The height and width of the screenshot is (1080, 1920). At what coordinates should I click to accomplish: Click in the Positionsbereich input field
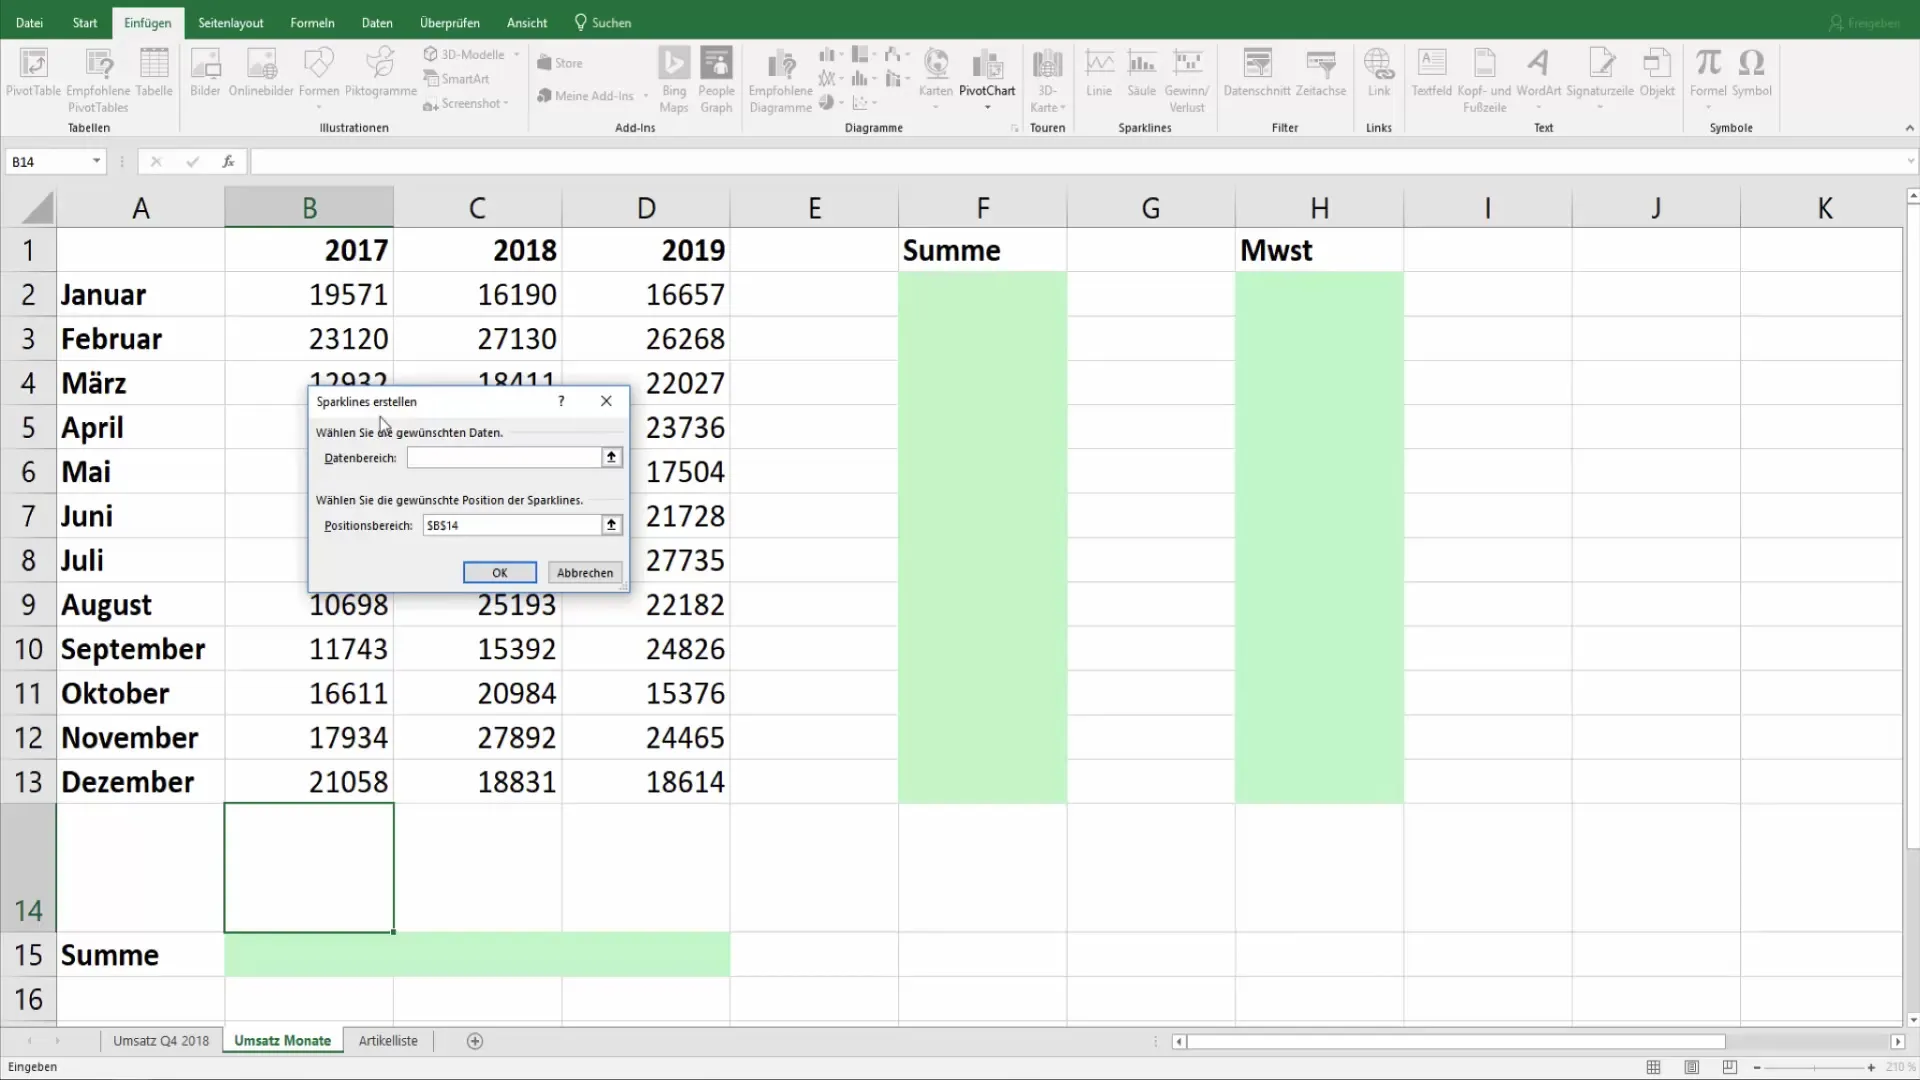tap(511, 525)
